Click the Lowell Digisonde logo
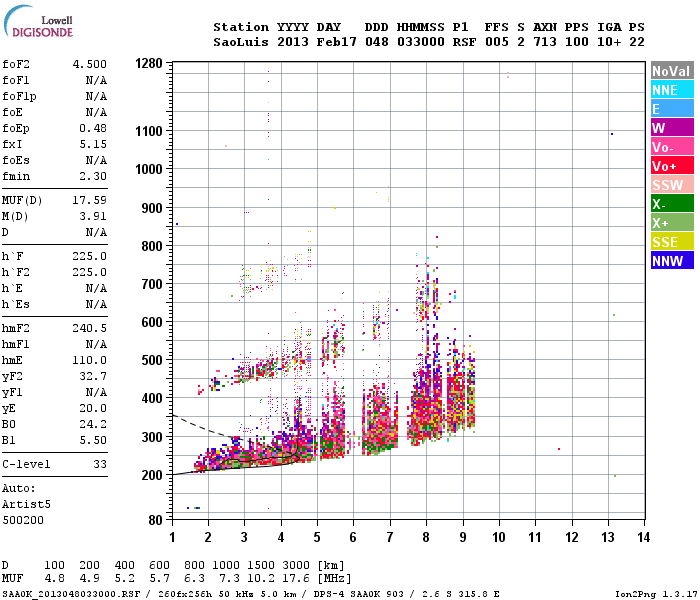700x600 pixels. tap(38, 21)
